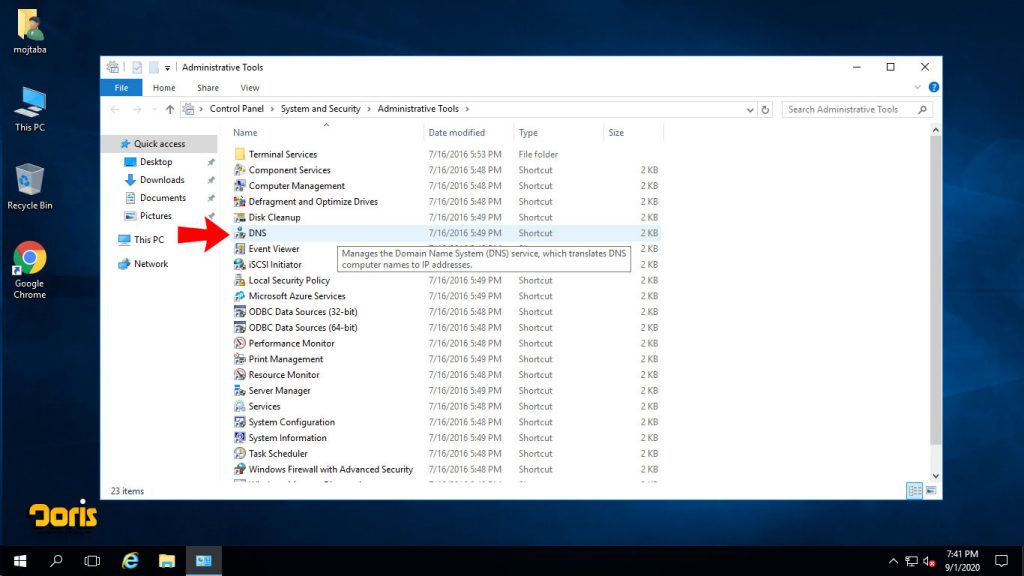This screenshot has height=576, width=1024.
Task: Open the address bar history dropdown
Action: point(750,110)
